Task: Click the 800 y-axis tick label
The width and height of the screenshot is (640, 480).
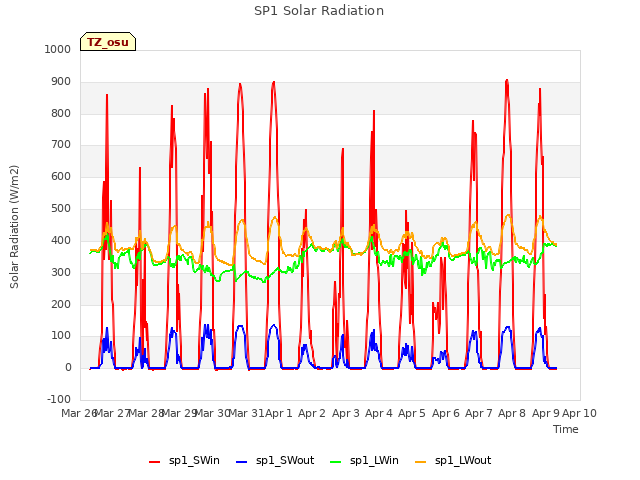Action: pos(61,113)
